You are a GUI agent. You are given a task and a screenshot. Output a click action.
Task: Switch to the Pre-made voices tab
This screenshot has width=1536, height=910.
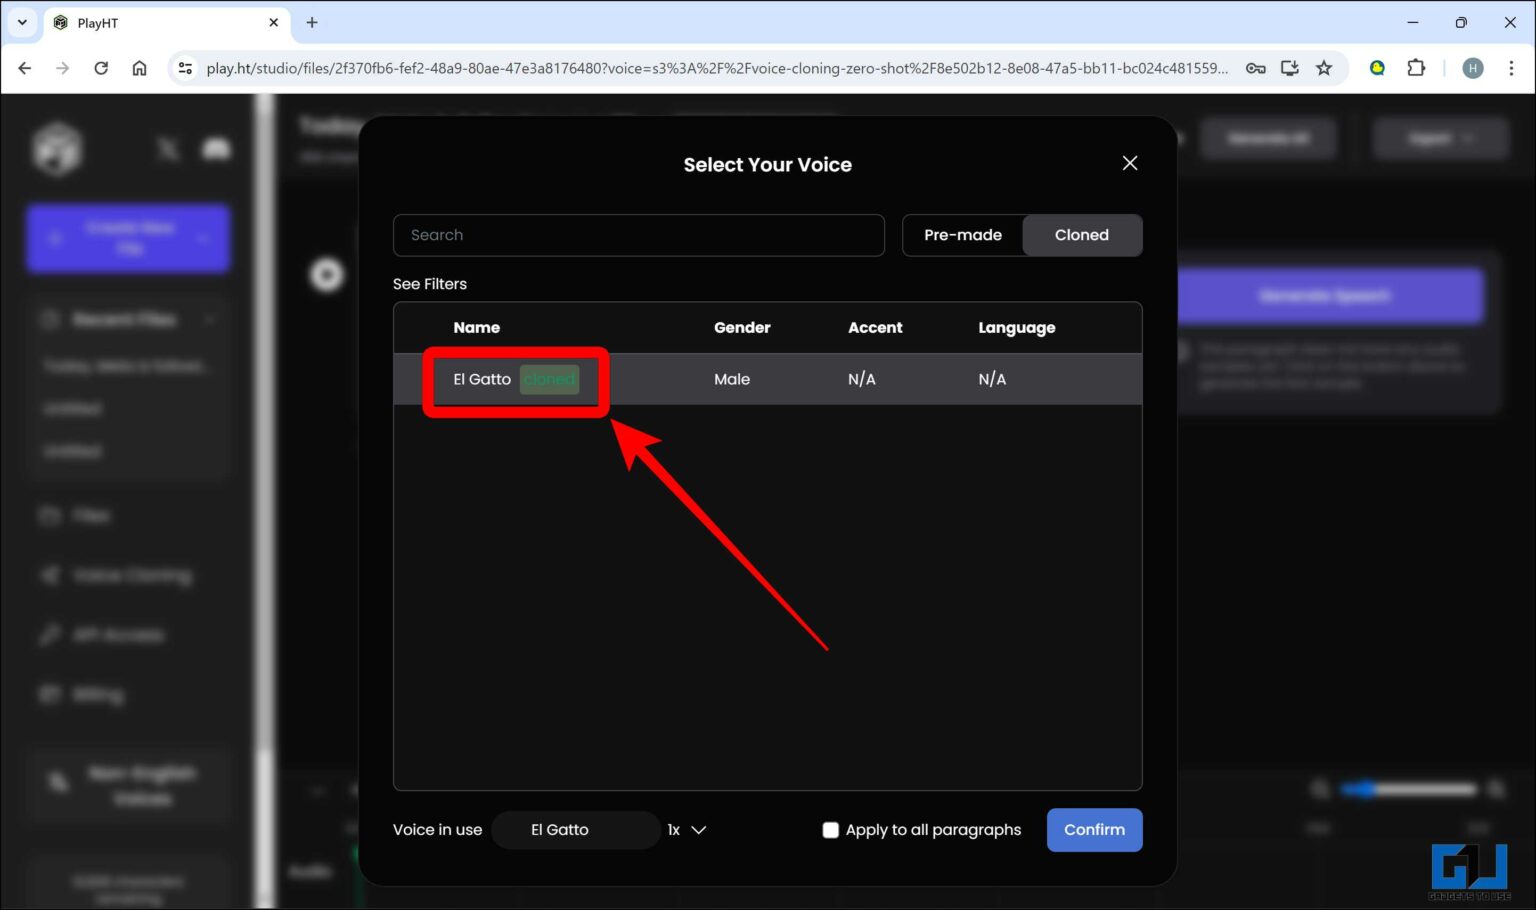[x=962, y=235]
